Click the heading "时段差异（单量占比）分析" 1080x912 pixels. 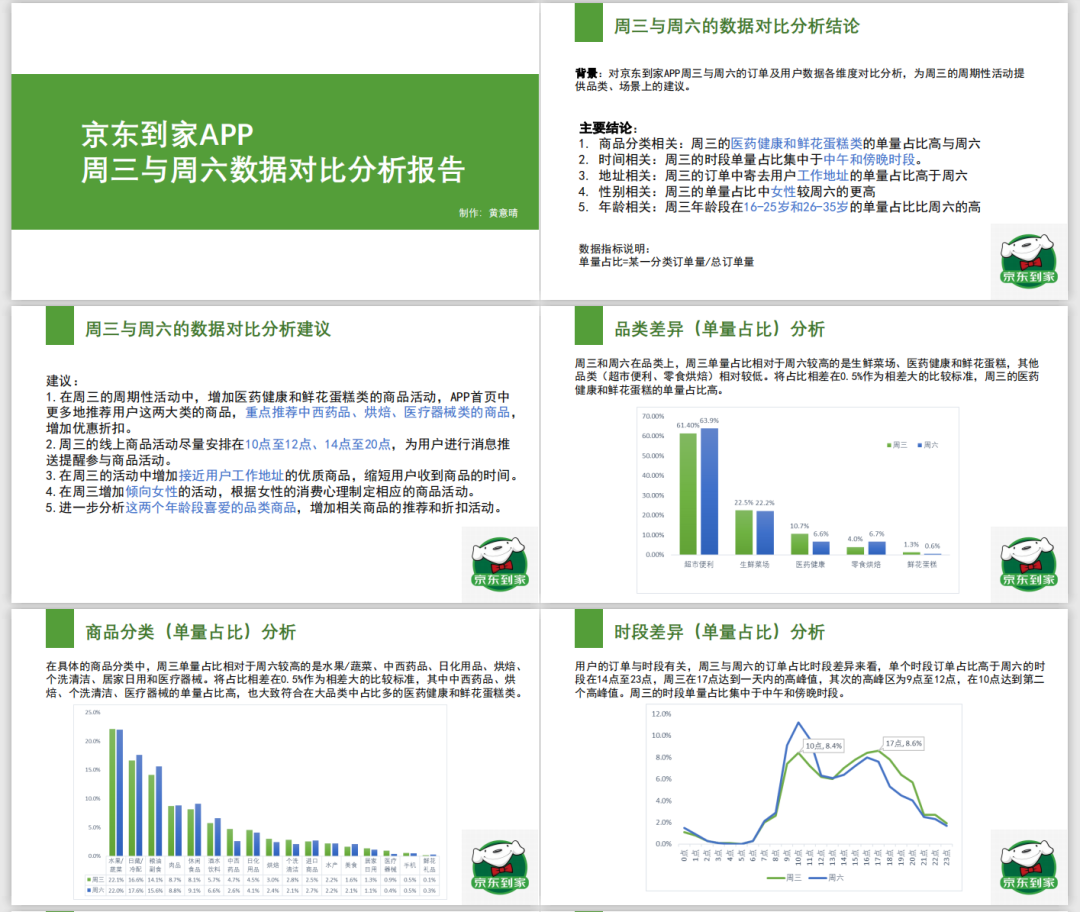(719, 632)
